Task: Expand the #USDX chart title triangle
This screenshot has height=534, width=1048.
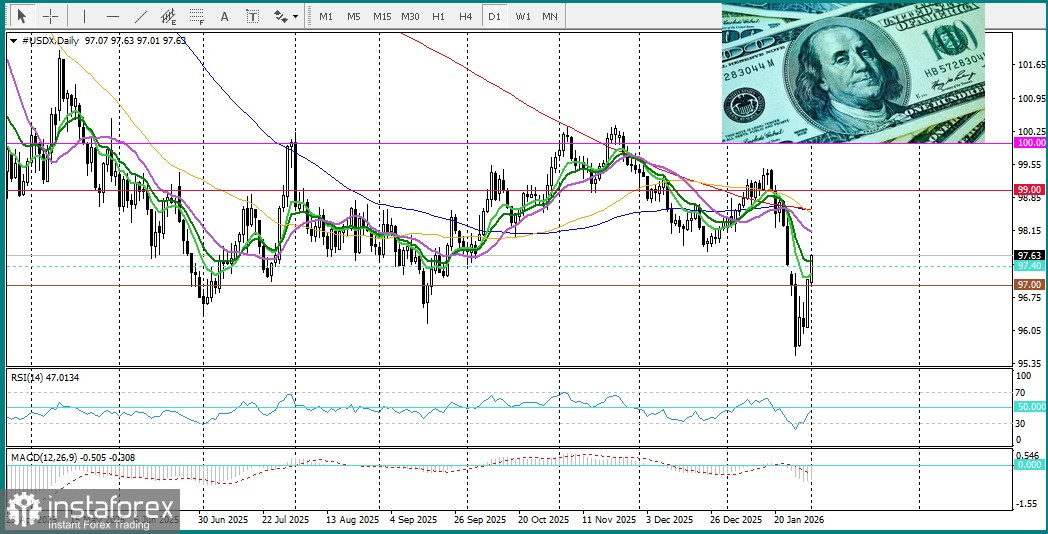Action: (13, 40)
